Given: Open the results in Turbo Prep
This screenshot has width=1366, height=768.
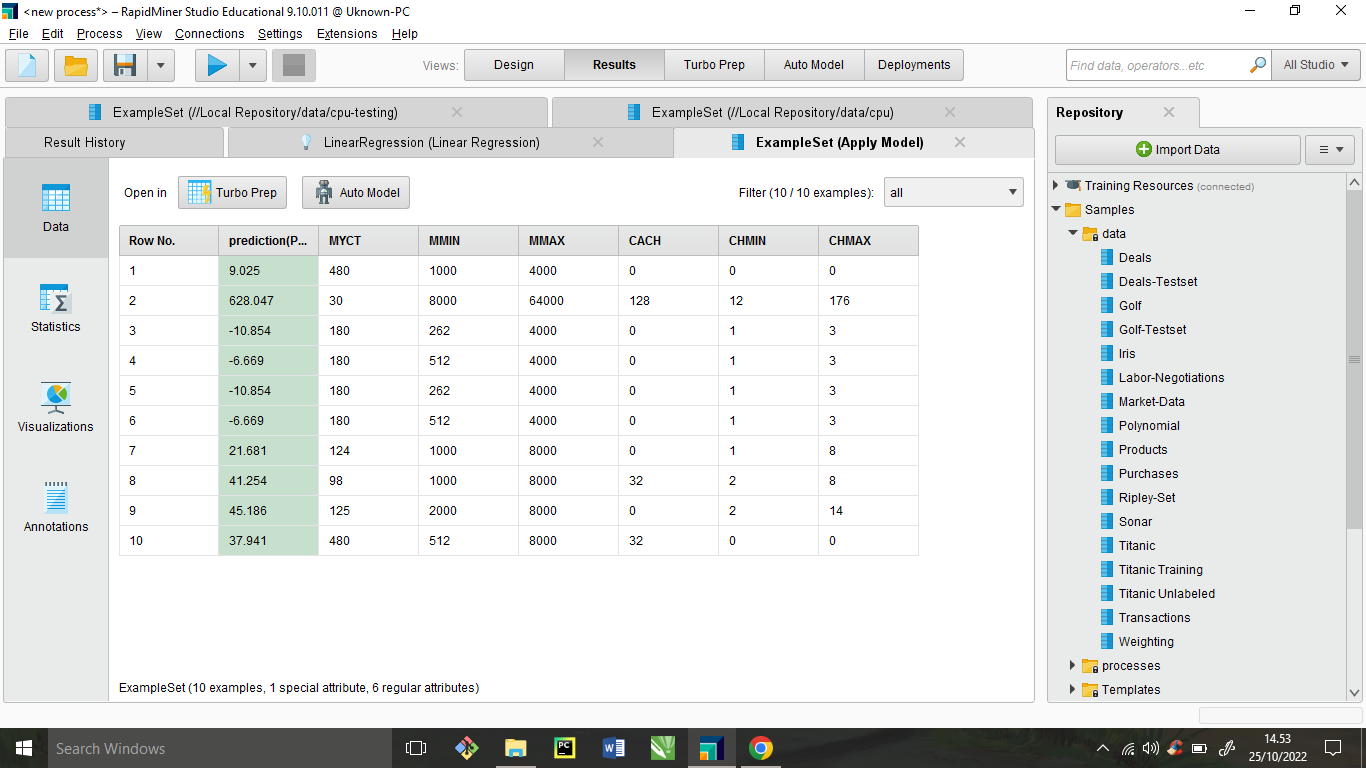Looking at the screenshot, I should [x=232, y=192].
